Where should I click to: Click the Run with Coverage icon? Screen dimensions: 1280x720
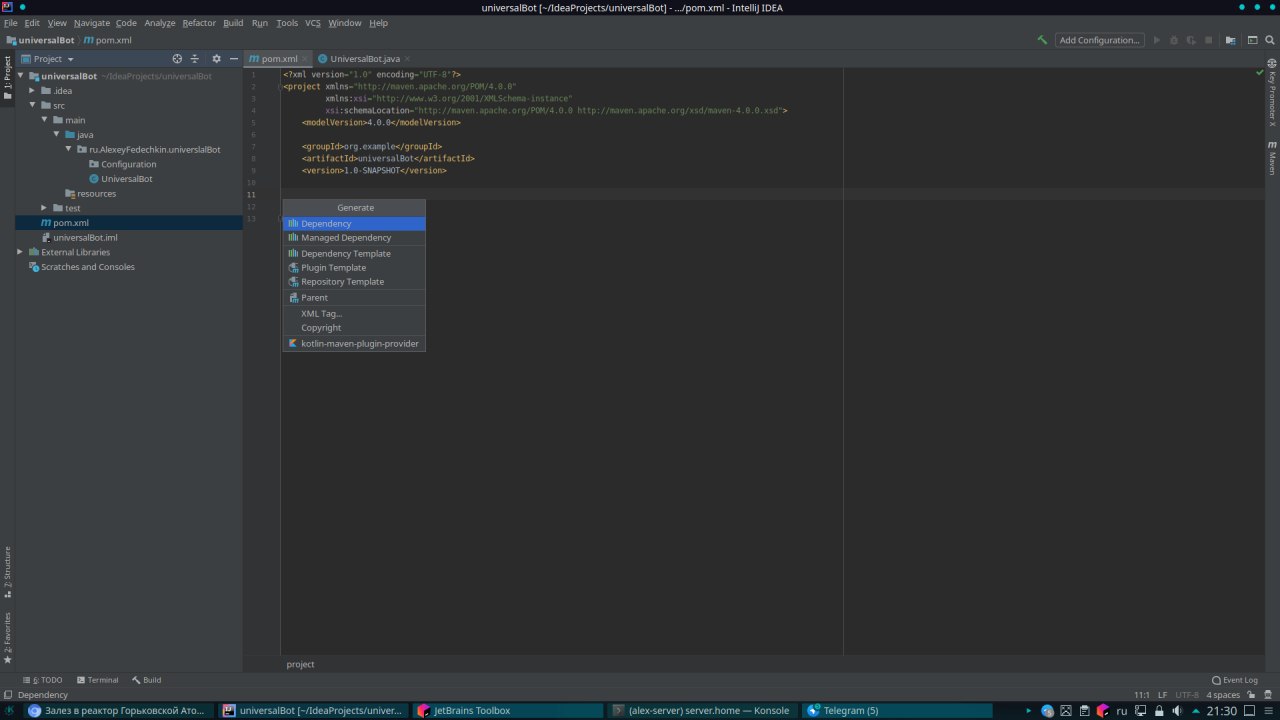click(1191, 40)
